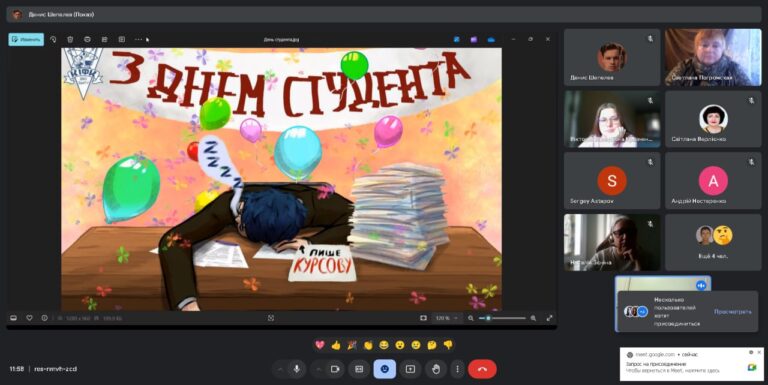Click the present screen button

(x=410, y=369)
